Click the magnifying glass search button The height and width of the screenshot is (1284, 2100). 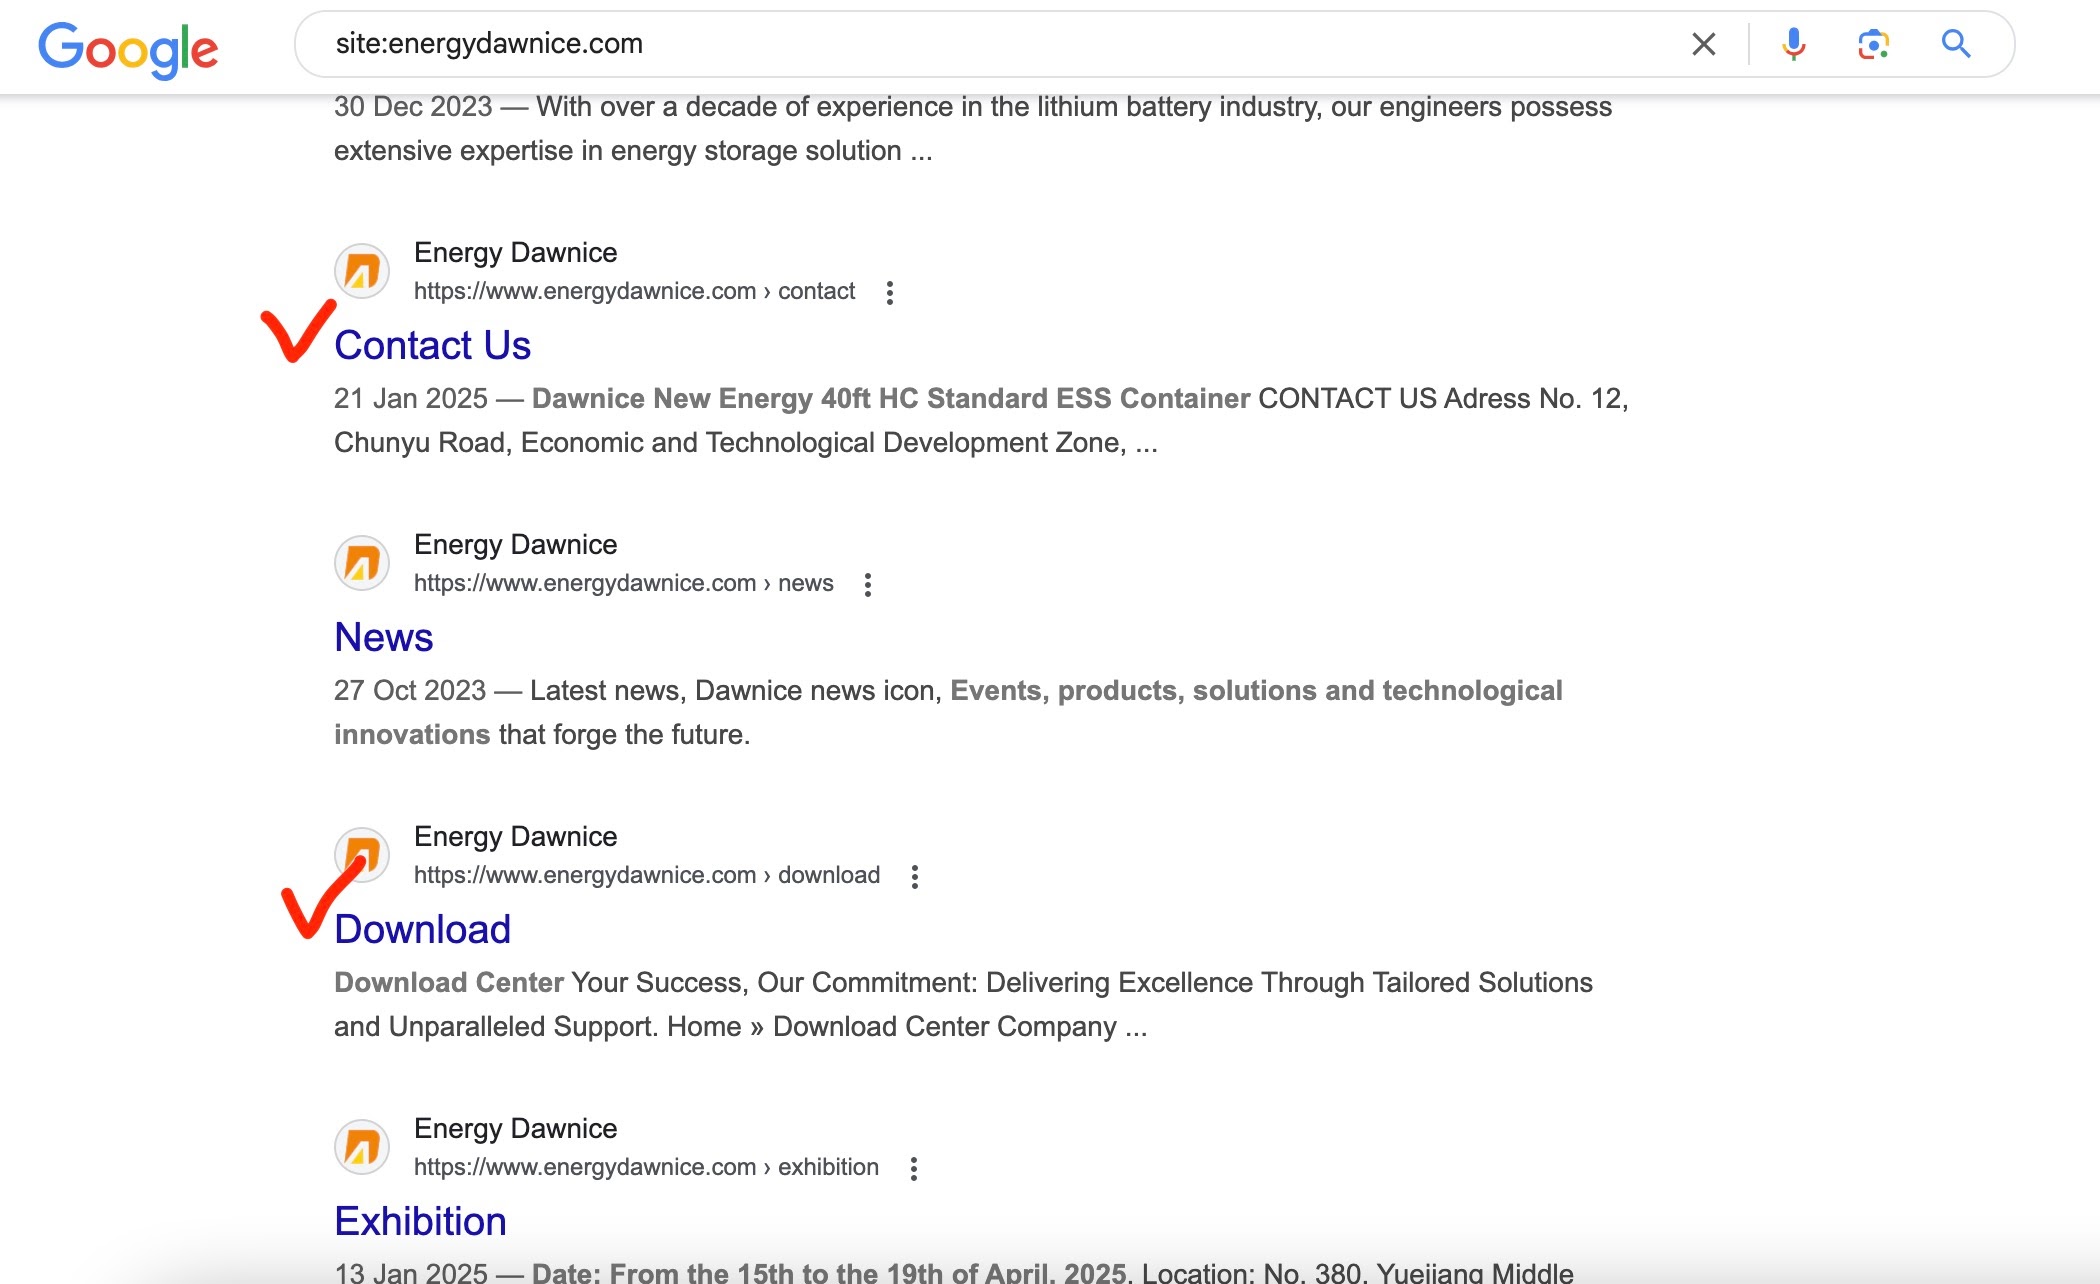pyautogui.click(x=1956, y=44)
